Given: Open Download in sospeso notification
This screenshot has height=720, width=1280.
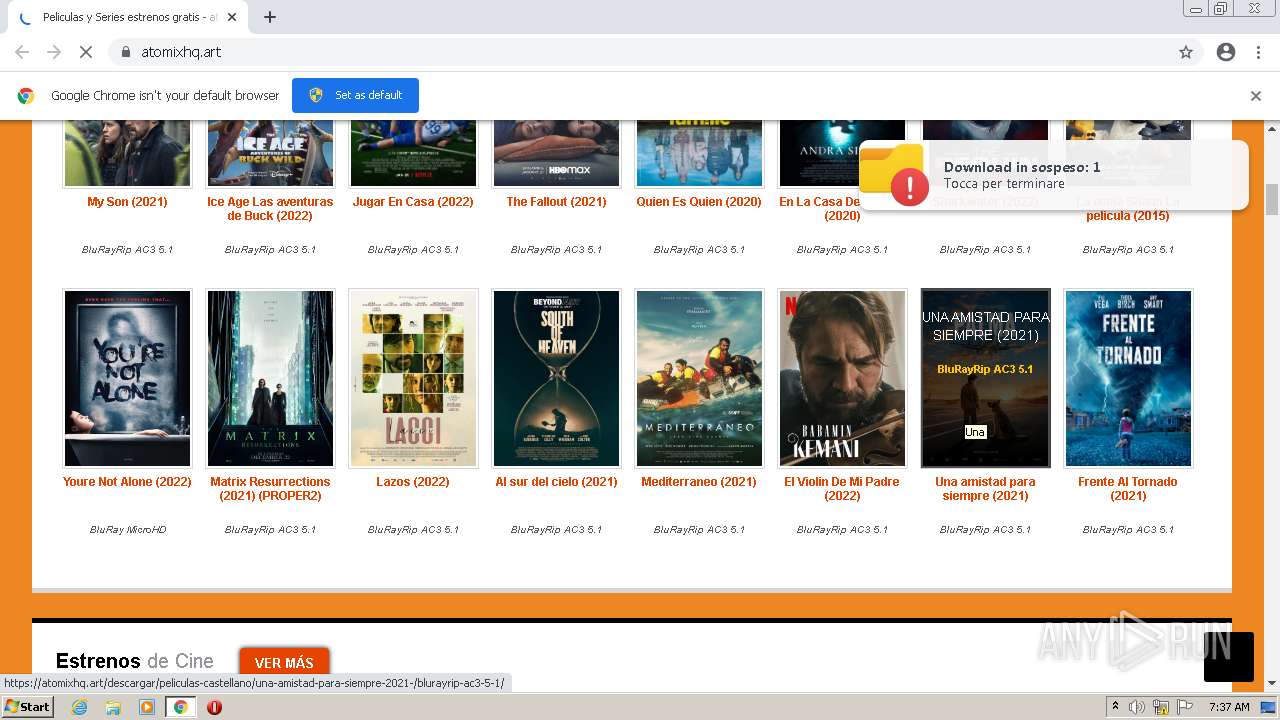Looking at the screenshot, I should (1052, 175).
